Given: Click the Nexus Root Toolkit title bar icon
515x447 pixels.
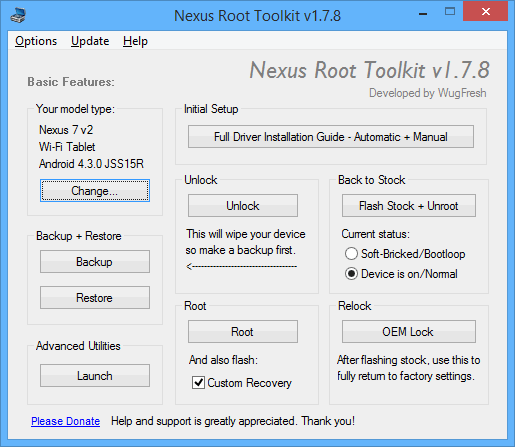Looking at the screenshot, I should (x=18, y=15).
